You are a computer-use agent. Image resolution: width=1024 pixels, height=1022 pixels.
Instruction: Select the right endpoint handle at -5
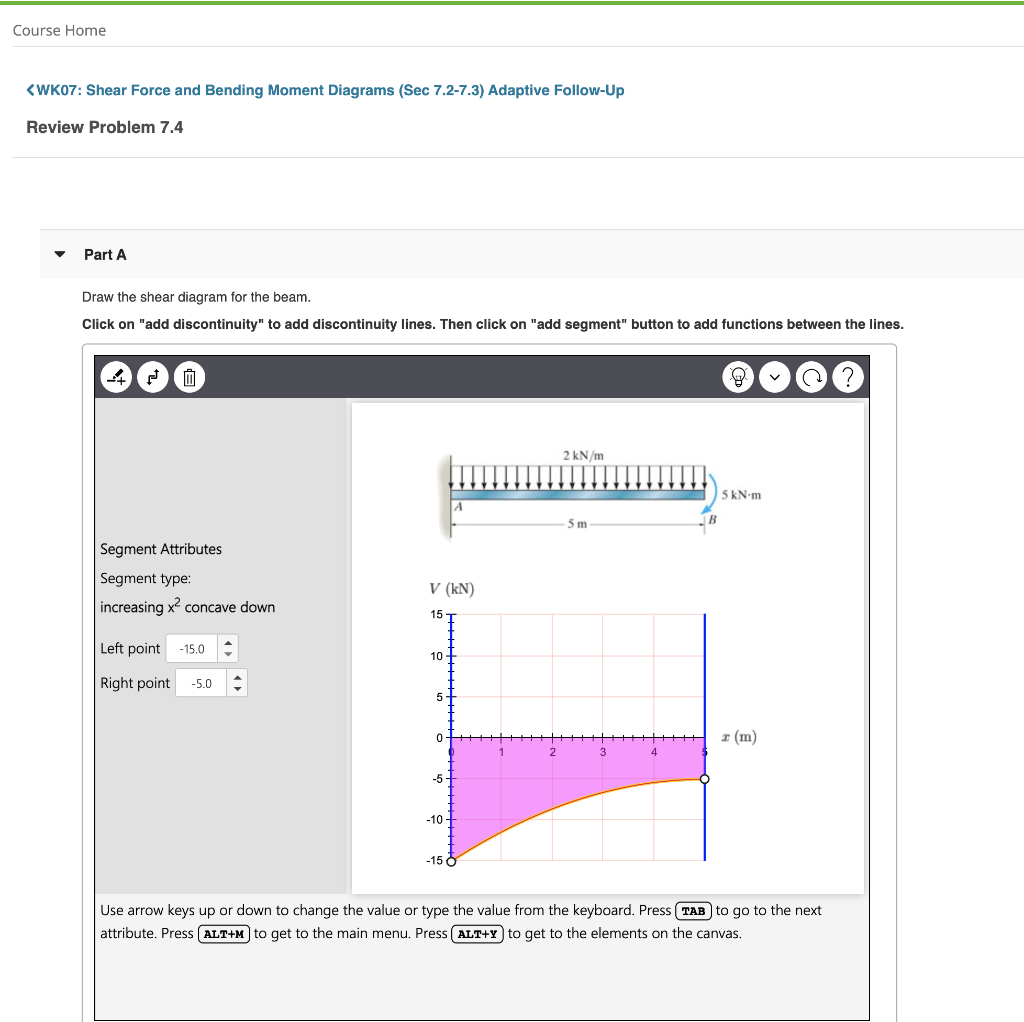coord(705,779)
